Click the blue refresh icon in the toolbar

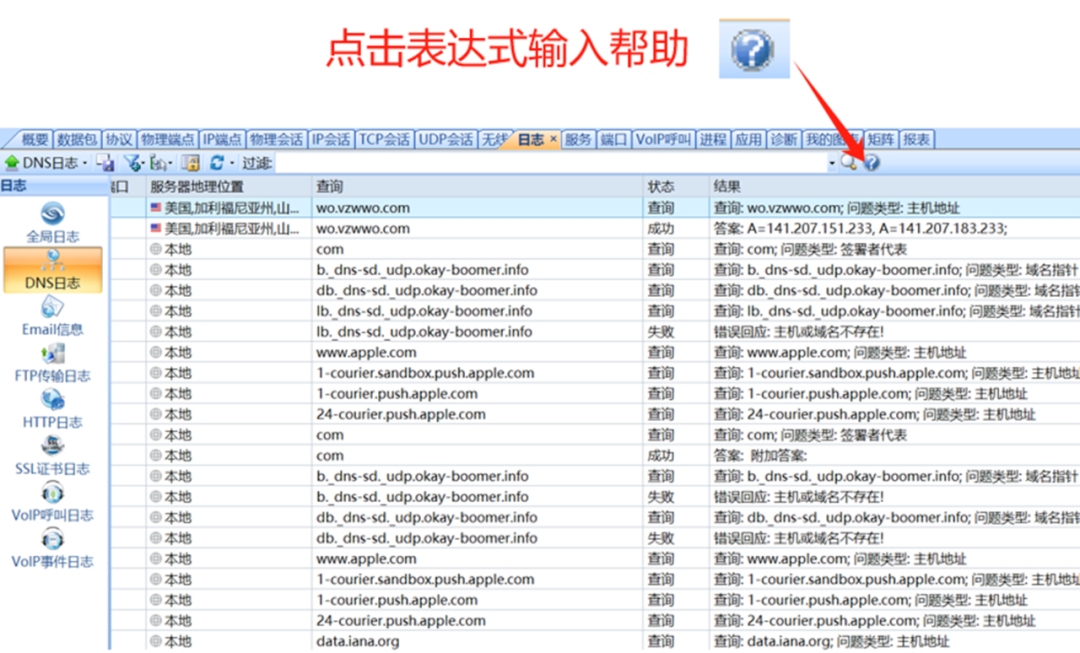pos(217,163)
